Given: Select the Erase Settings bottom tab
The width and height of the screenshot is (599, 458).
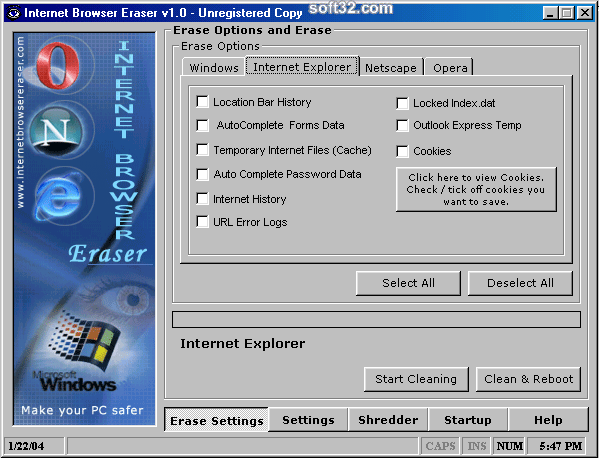Looking at the screenshot, I should coord(216,420).
